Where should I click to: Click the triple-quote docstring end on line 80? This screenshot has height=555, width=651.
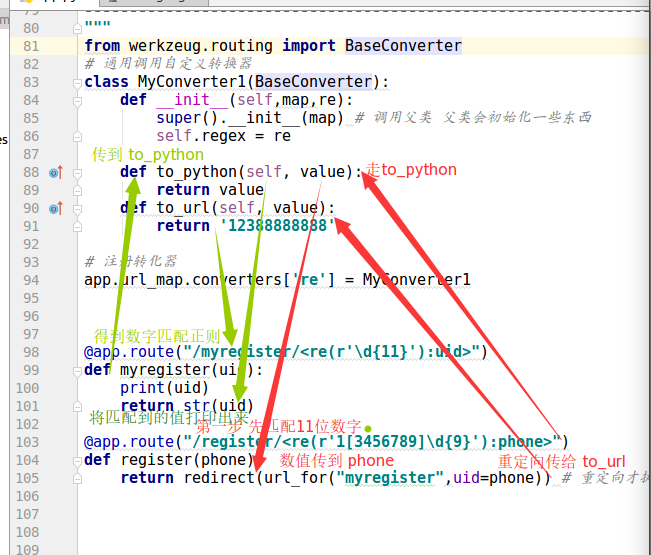[x=98, y=25]
